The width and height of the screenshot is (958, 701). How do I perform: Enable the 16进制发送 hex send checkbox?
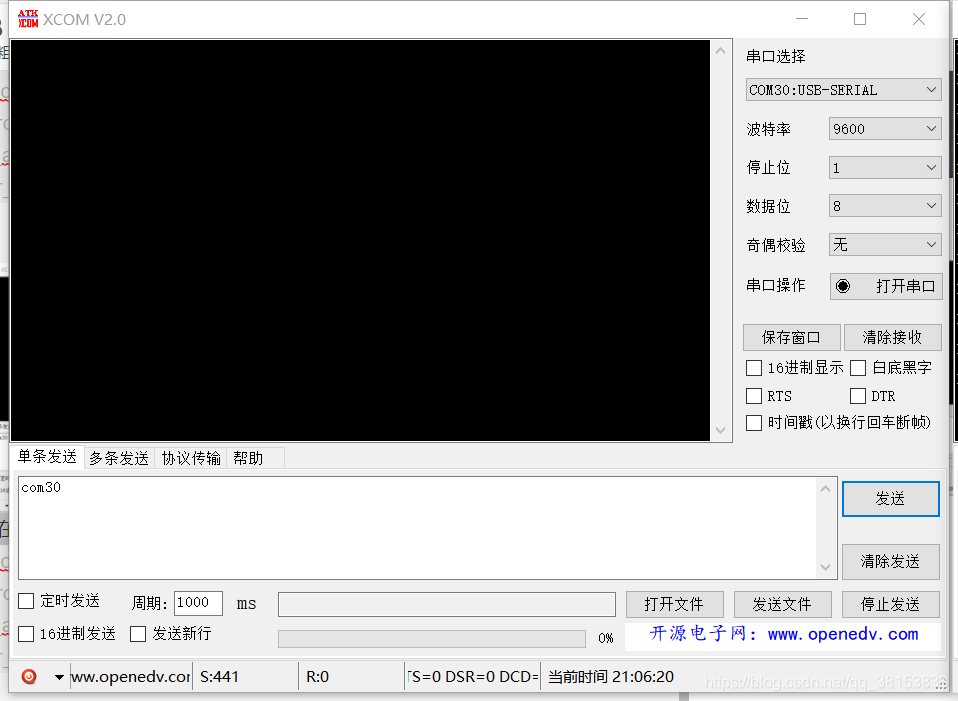pyautogui.click(x=26, y=634)
